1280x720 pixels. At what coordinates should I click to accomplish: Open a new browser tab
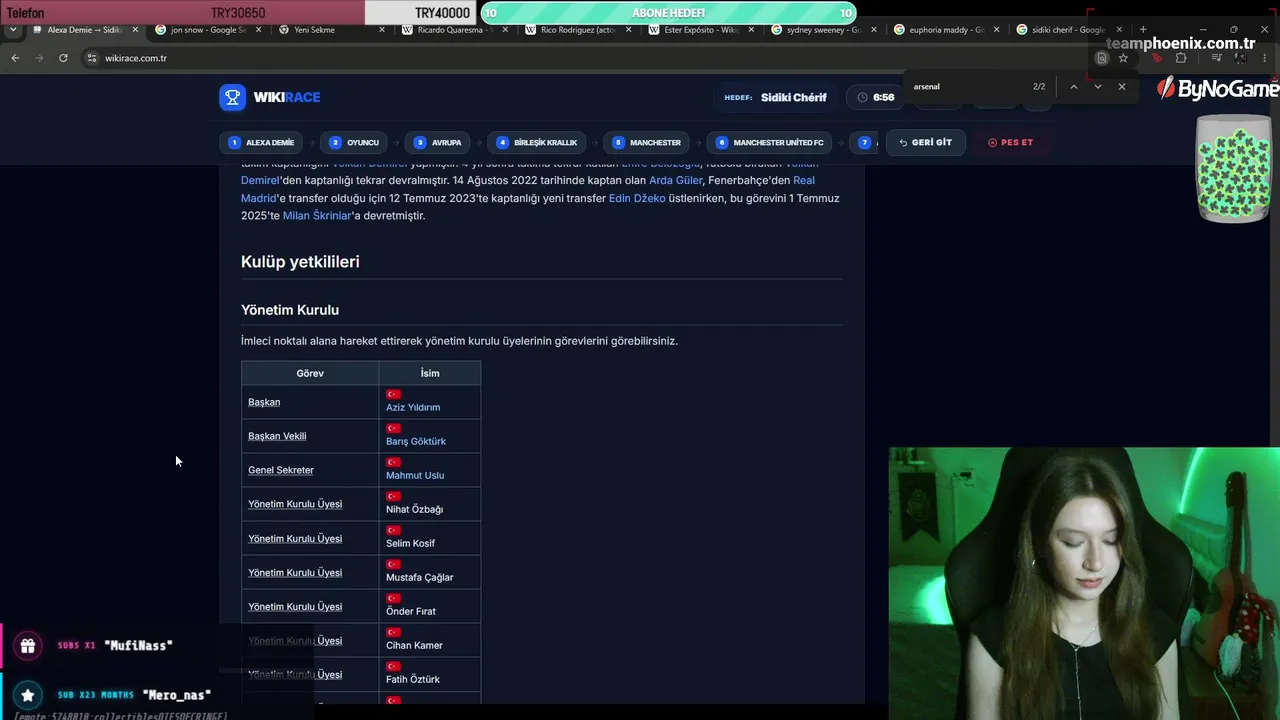(x=1143, y=30)
